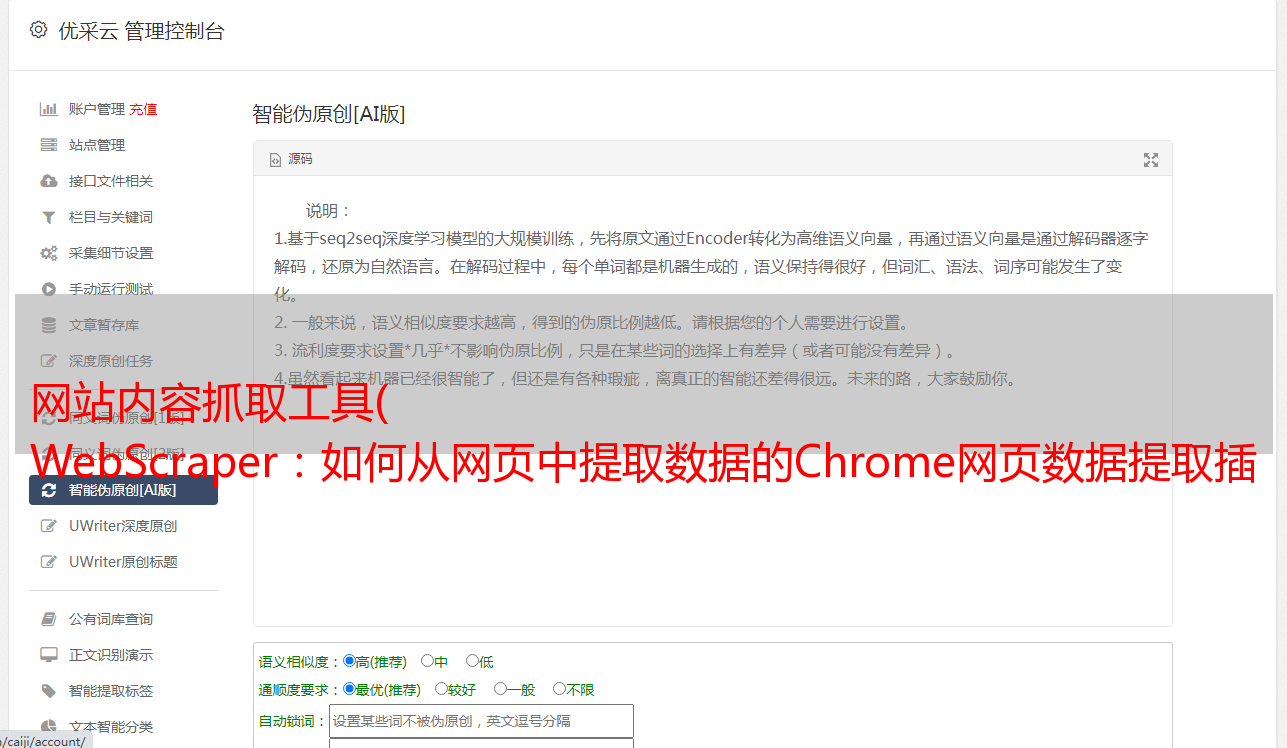Click the 手动运行测试 play icon
Viewport: 1287px width, 748px height.
click(48, 289)
